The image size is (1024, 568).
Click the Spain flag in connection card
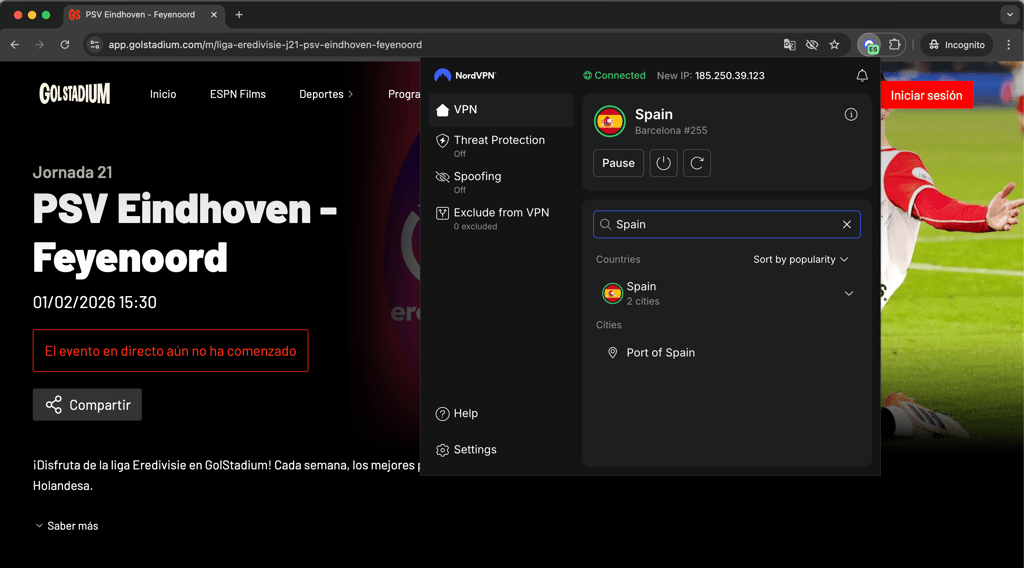pos(610,121)
